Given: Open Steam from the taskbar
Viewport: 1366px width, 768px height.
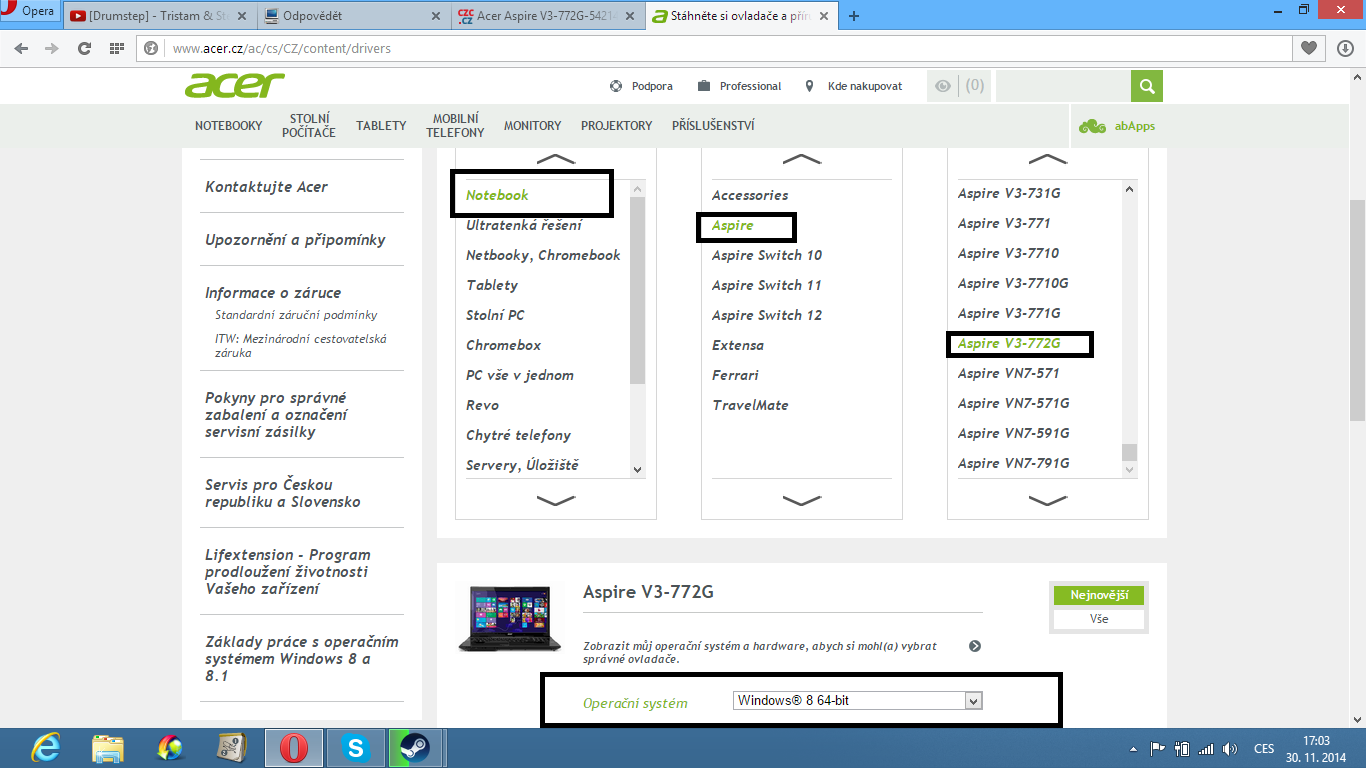Looking at the screenshot, I should click(x=414, y=748).
